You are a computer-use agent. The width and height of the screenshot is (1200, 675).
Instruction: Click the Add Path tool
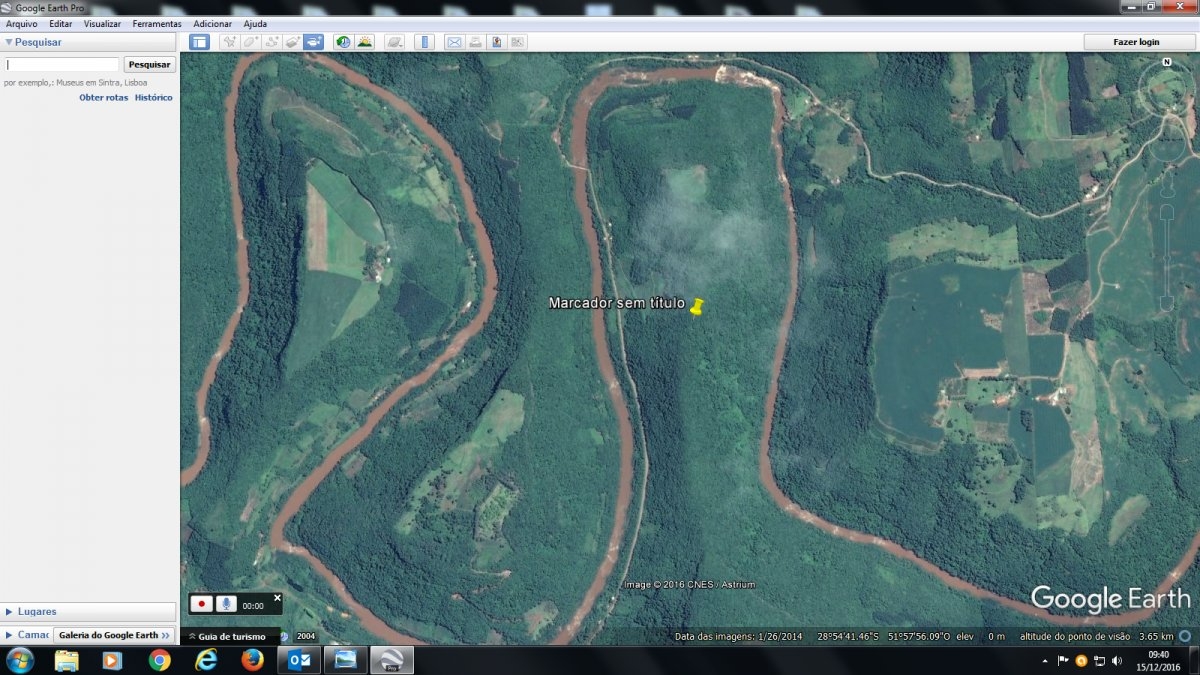tap(271, 42)
